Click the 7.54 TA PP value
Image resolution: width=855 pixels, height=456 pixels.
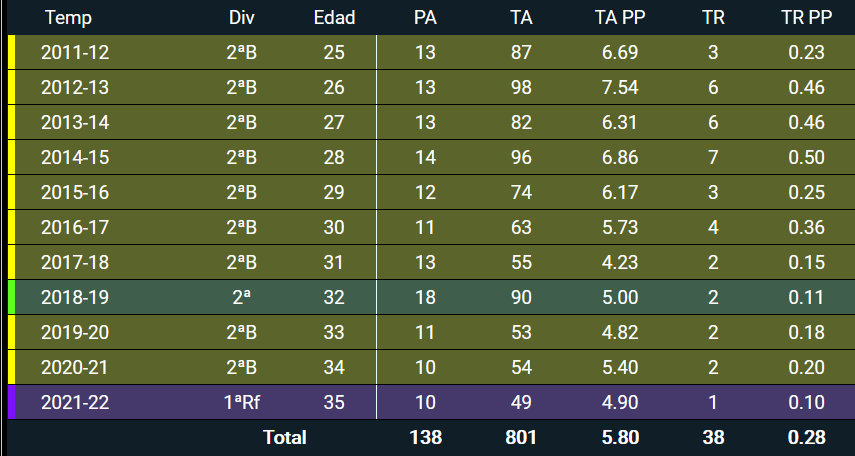(x=620, y=87)
